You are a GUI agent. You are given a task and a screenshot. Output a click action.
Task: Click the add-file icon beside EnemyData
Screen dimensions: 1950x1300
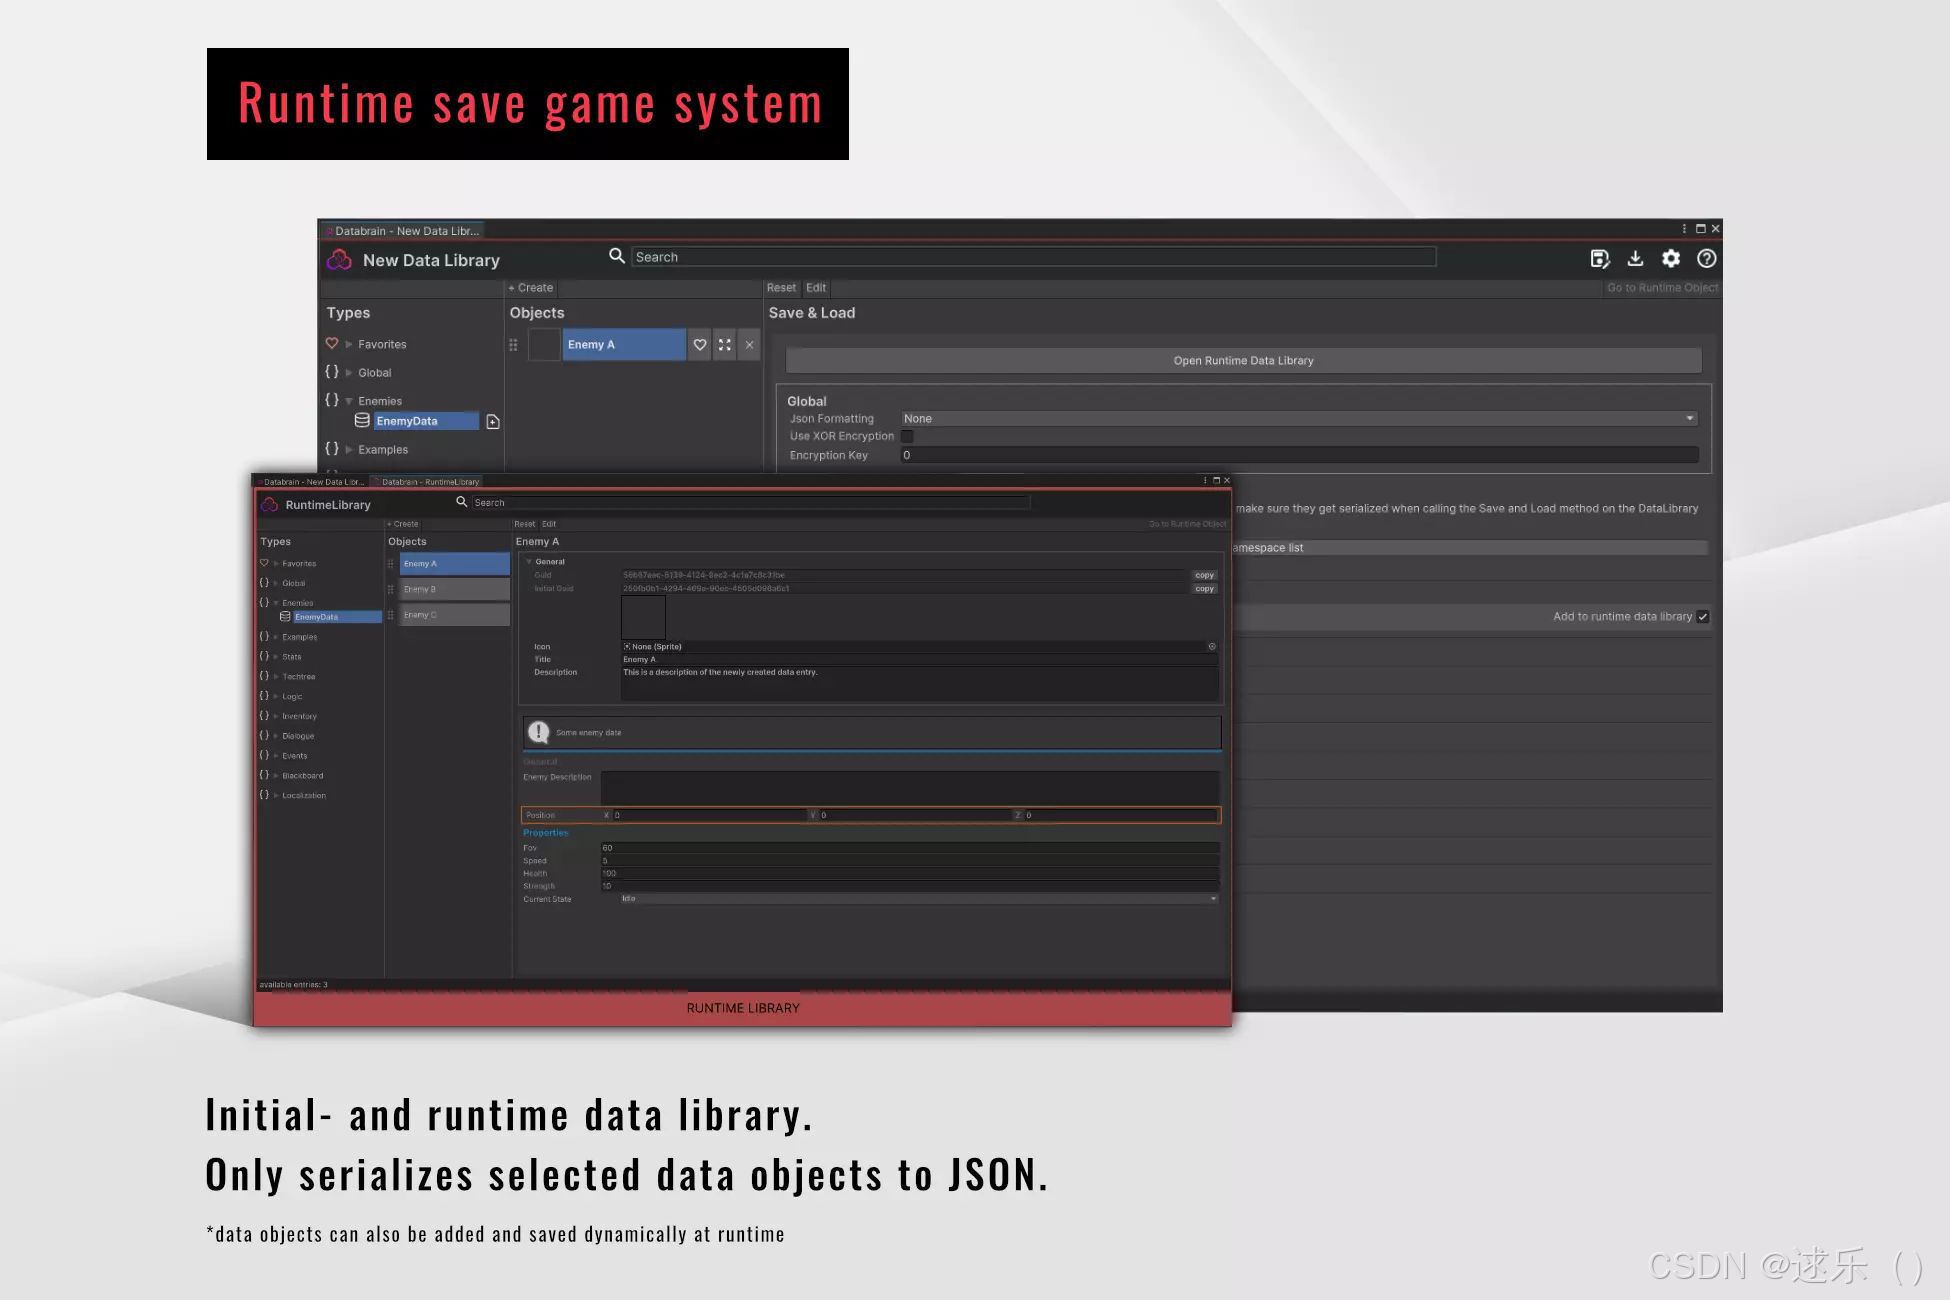(493, 422)
